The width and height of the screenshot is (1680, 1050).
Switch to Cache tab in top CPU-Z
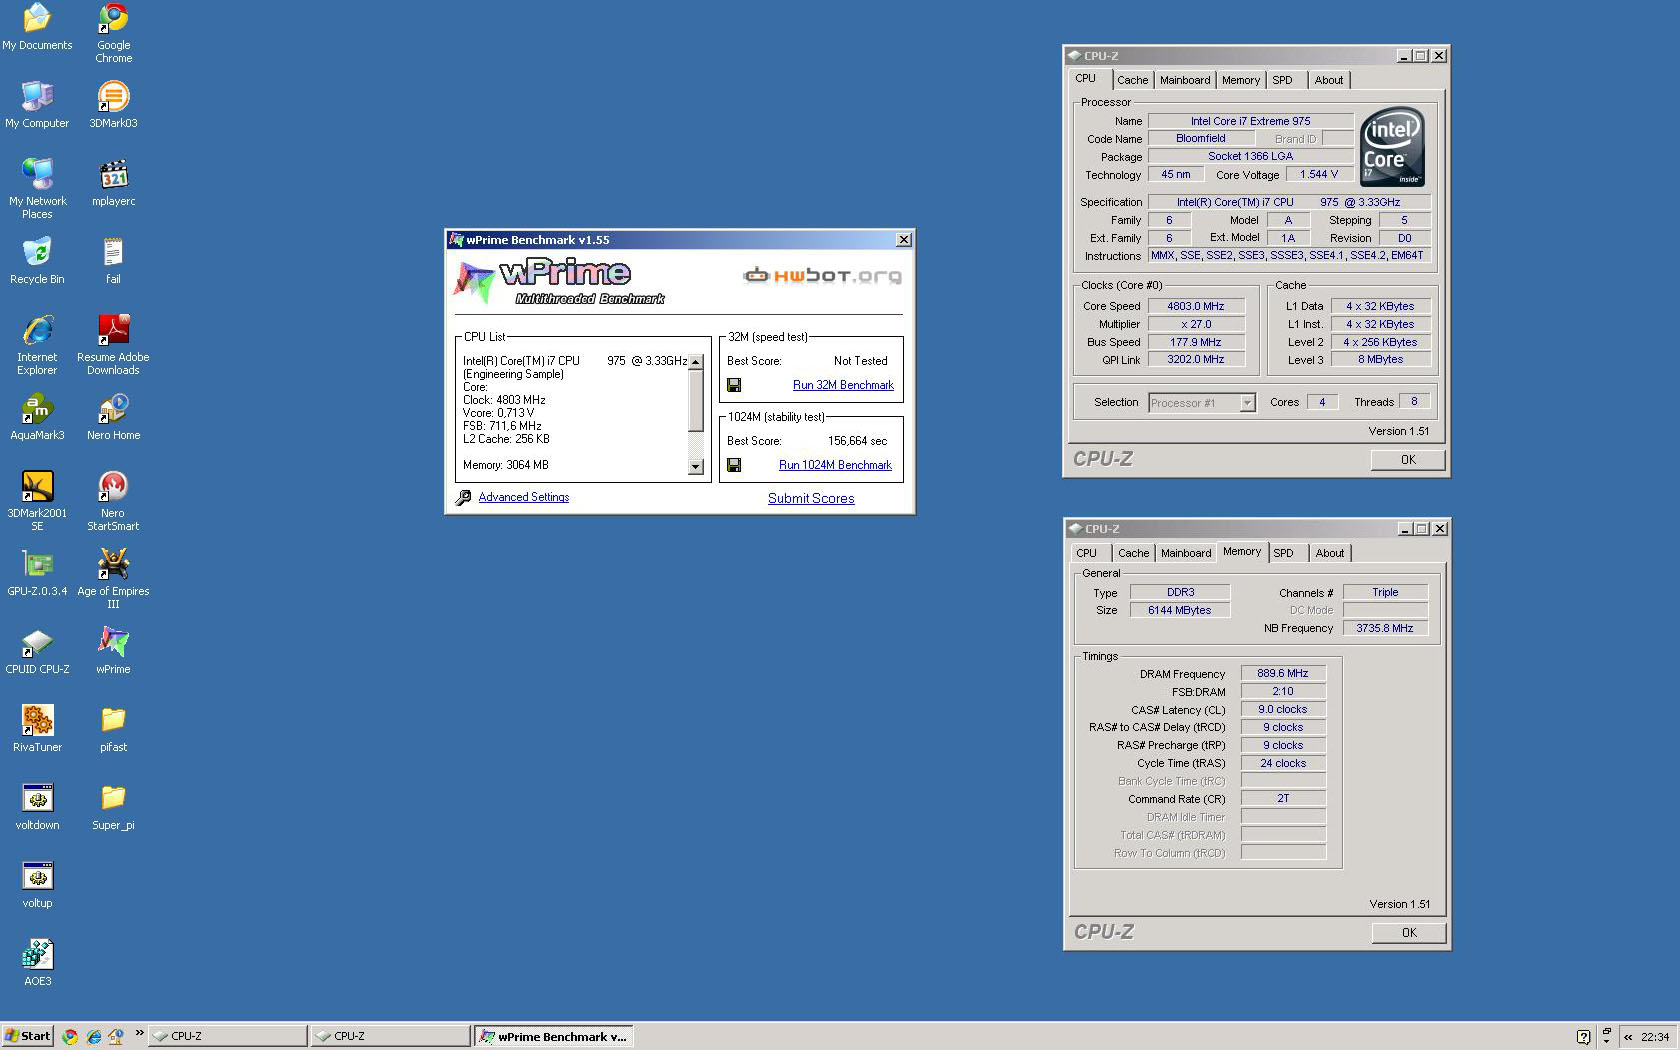pos(1132,80)
